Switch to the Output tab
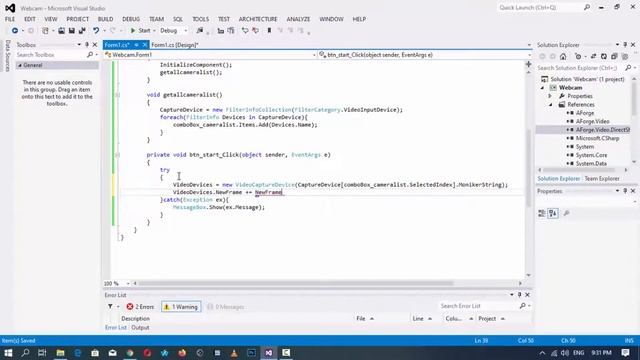Screen dimensions: 640x360 coord(140,327)
